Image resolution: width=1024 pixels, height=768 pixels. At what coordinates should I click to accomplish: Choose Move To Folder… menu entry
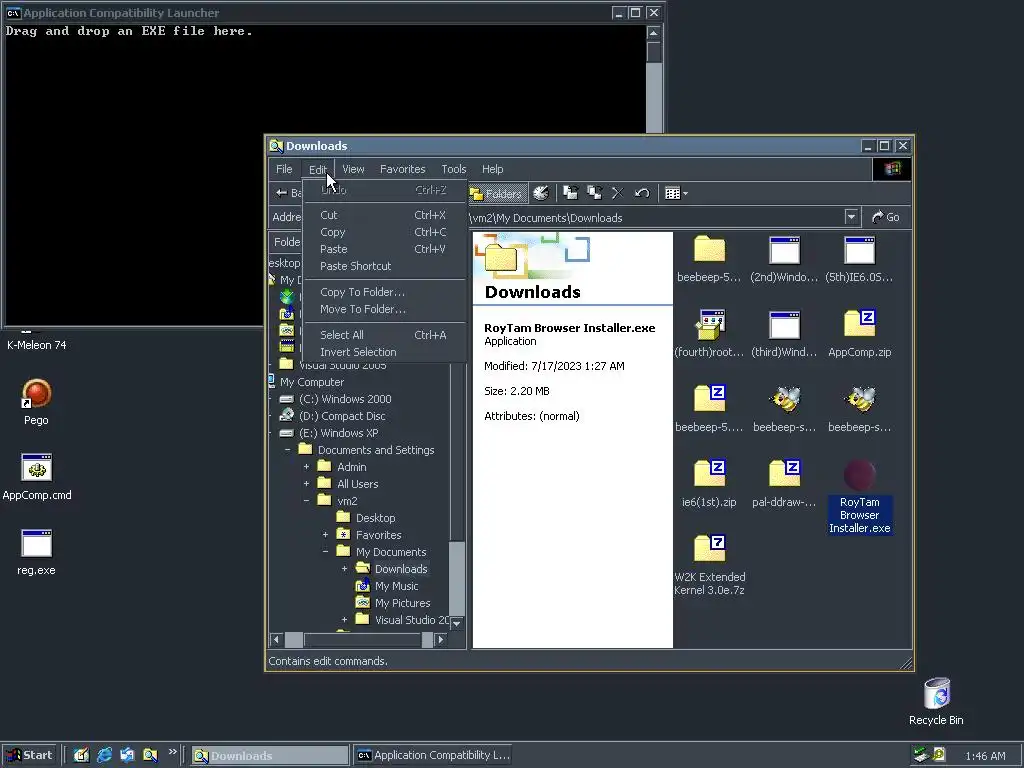(x=384, y=309)
